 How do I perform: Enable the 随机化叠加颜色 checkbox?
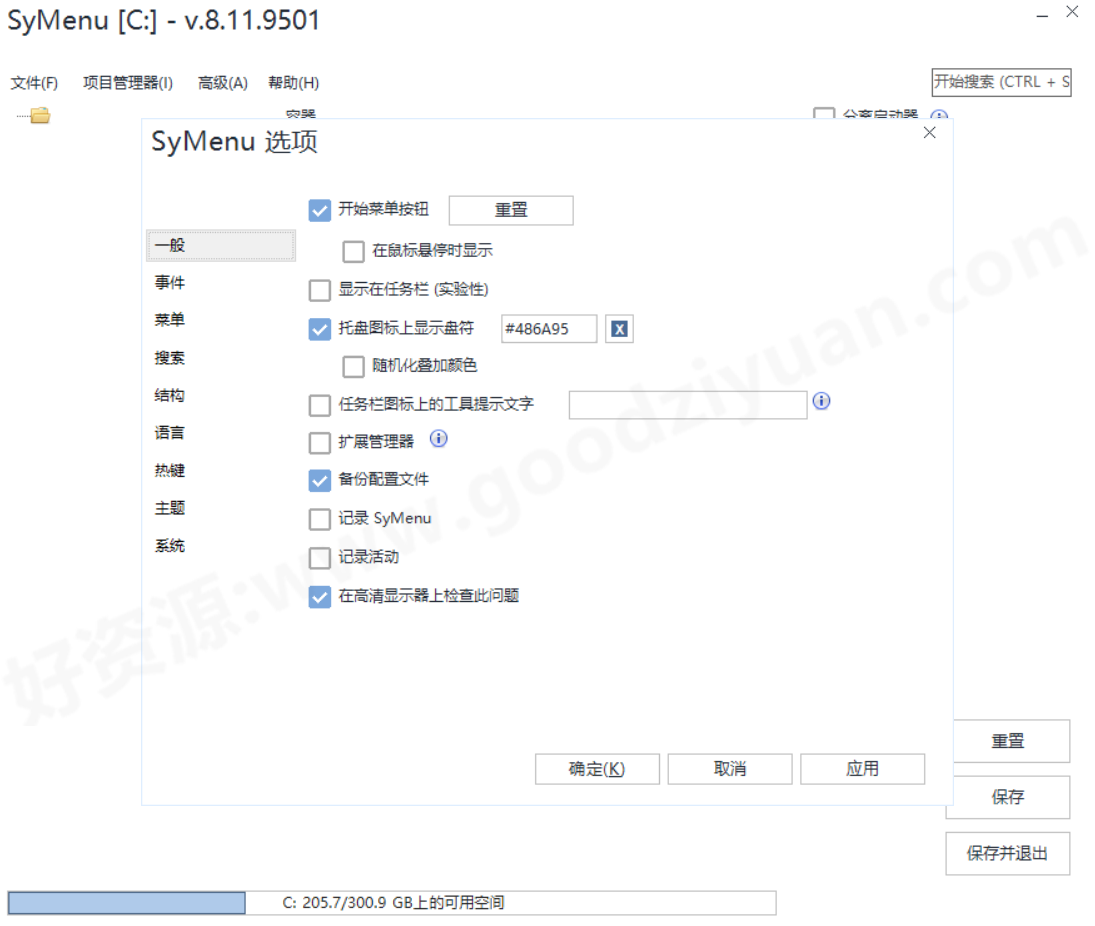pos(353,366)
